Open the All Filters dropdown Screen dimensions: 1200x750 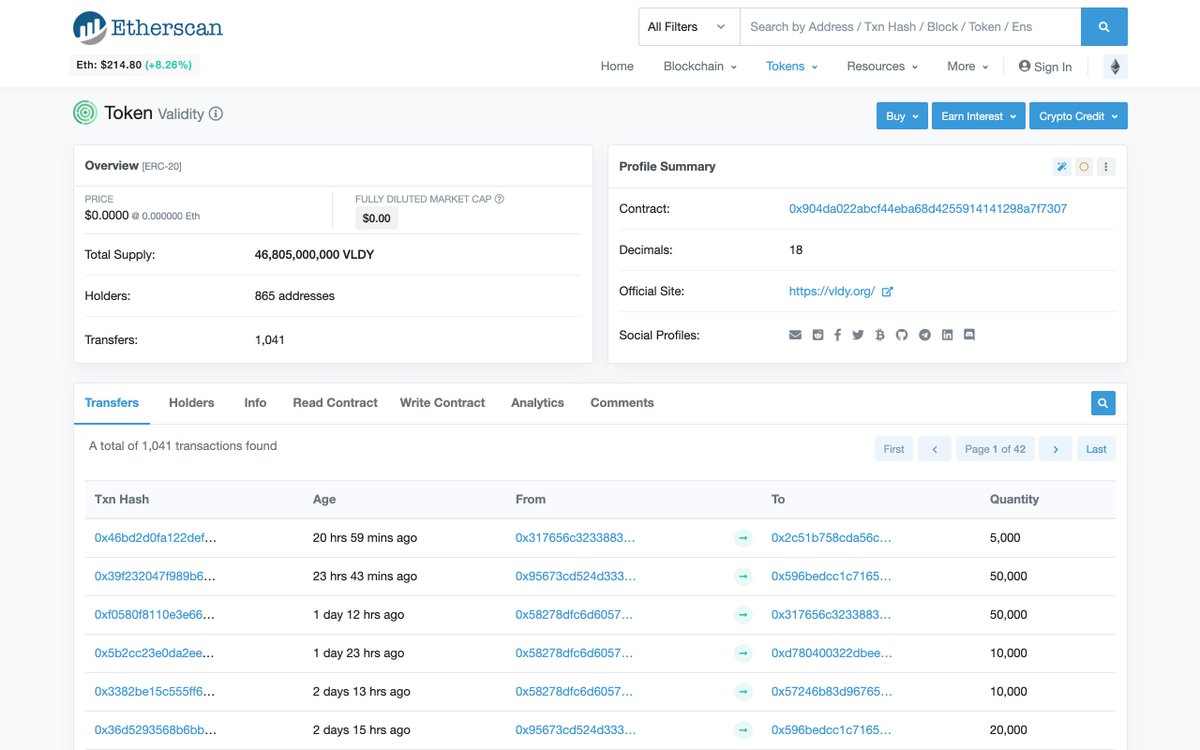pyautogui.click(x=689, y=27)
